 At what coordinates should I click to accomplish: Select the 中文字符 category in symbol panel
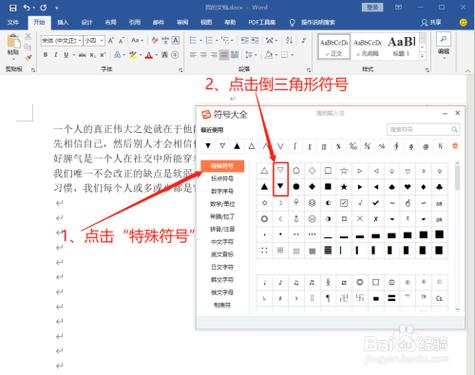[222, 242]
